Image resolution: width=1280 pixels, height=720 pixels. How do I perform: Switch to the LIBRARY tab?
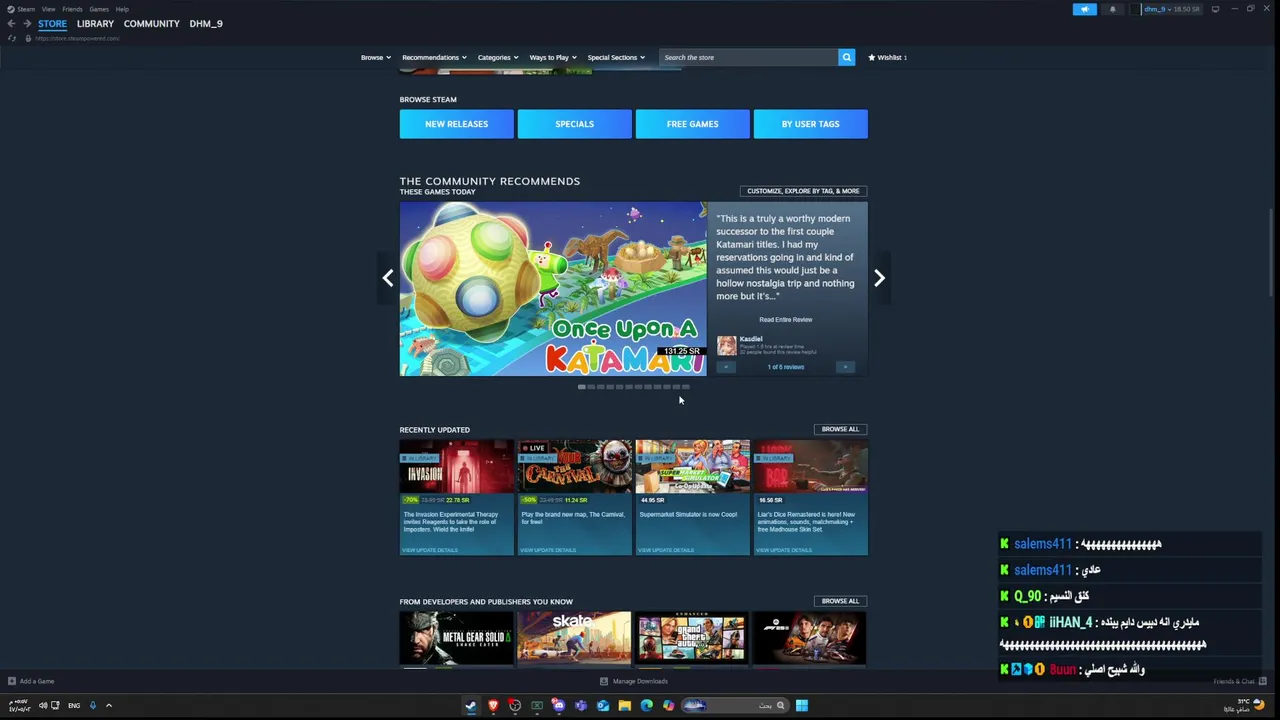click(95, 23)
